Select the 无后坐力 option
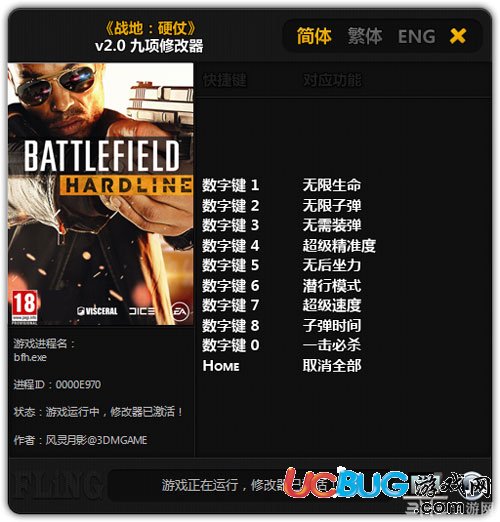The width and height of the screenshot is (500, 522). point(332,265)
